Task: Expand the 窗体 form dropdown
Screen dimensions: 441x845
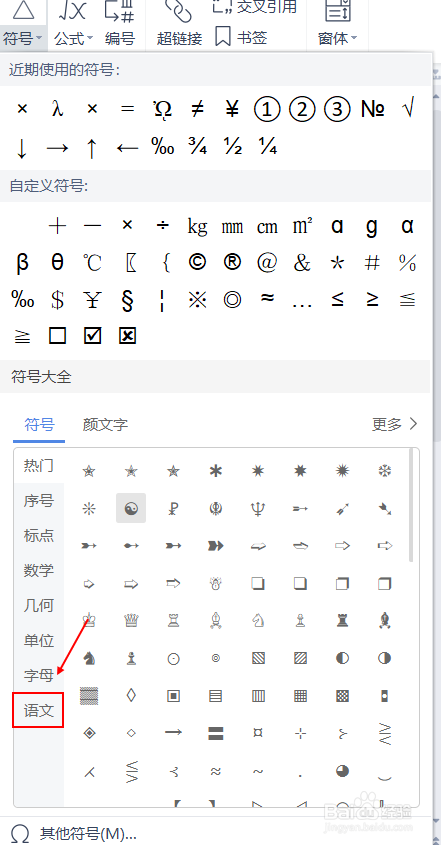Action: tap(337, 39)
